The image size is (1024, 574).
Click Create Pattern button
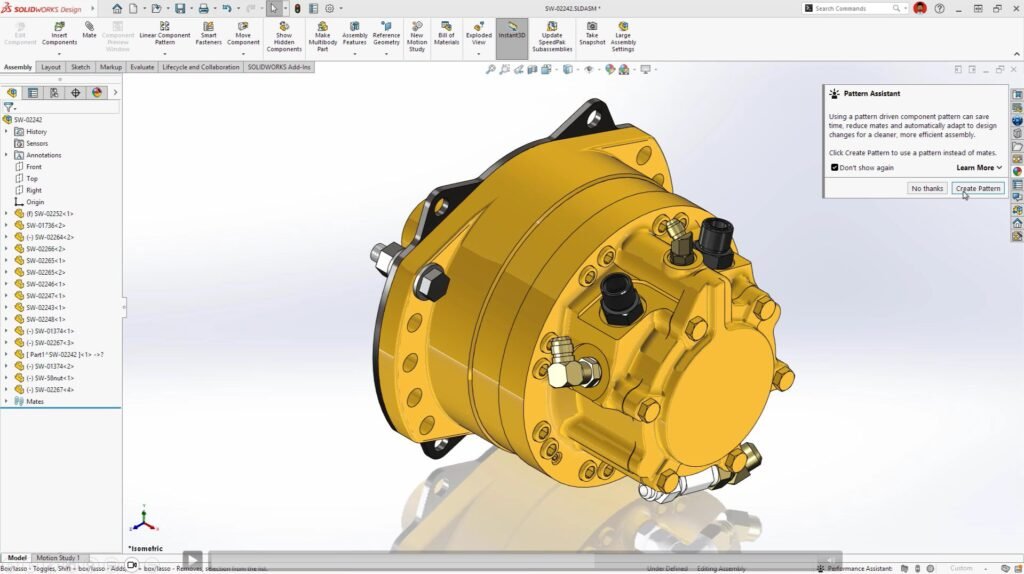click(978, 188)
